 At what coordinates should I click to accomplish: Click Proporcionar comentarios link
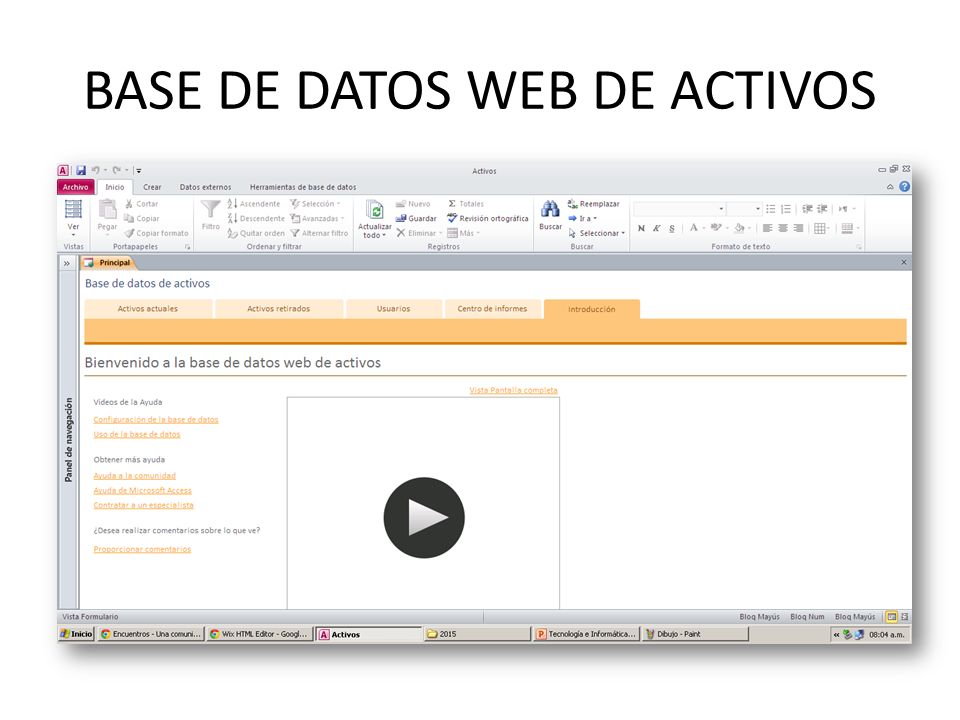(142, 549)
